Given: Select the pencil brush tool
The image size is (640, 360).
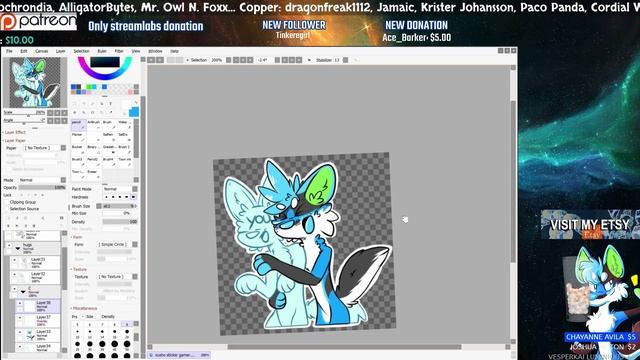Looking at the screenshot, I should pyautogui.click(x=79, y=124).
